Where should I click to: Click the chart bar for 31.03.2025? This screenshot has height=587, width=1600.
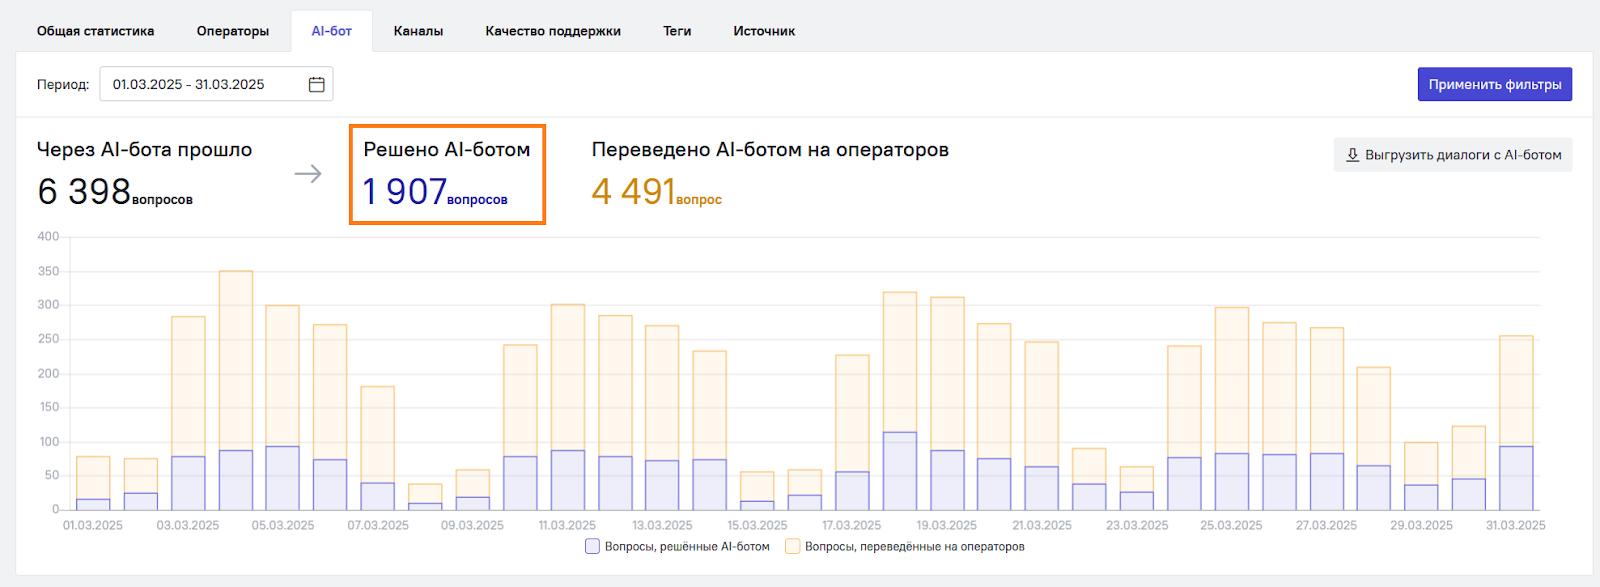[x=1516, y=423]
